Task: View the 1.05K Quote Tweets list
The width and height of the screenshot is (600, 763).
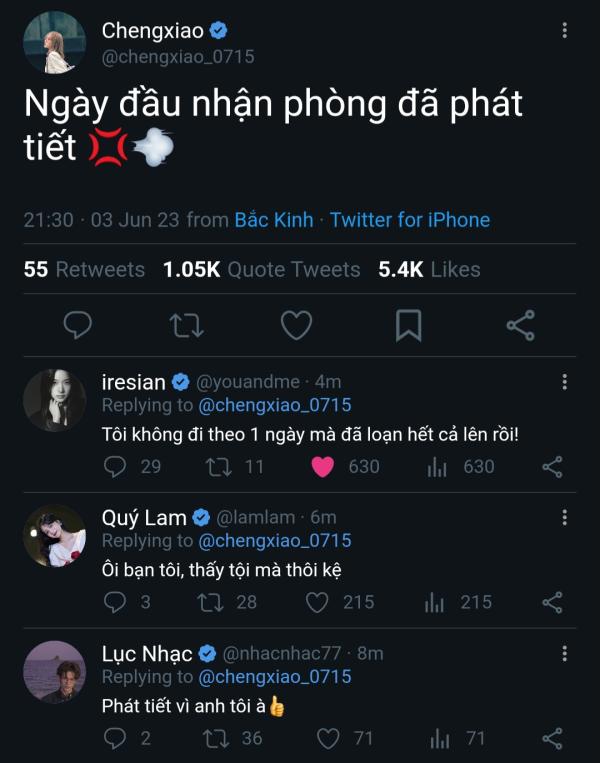Action: (x=262, y=270)
